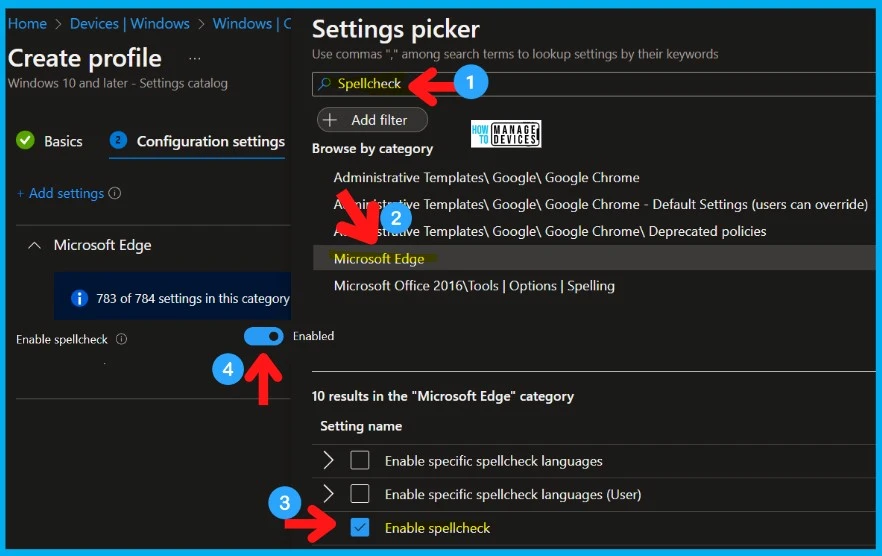Click 10 results in the Microsoft Edge category
This screenshot has width=882, height=556.
[x=443, y=396]
